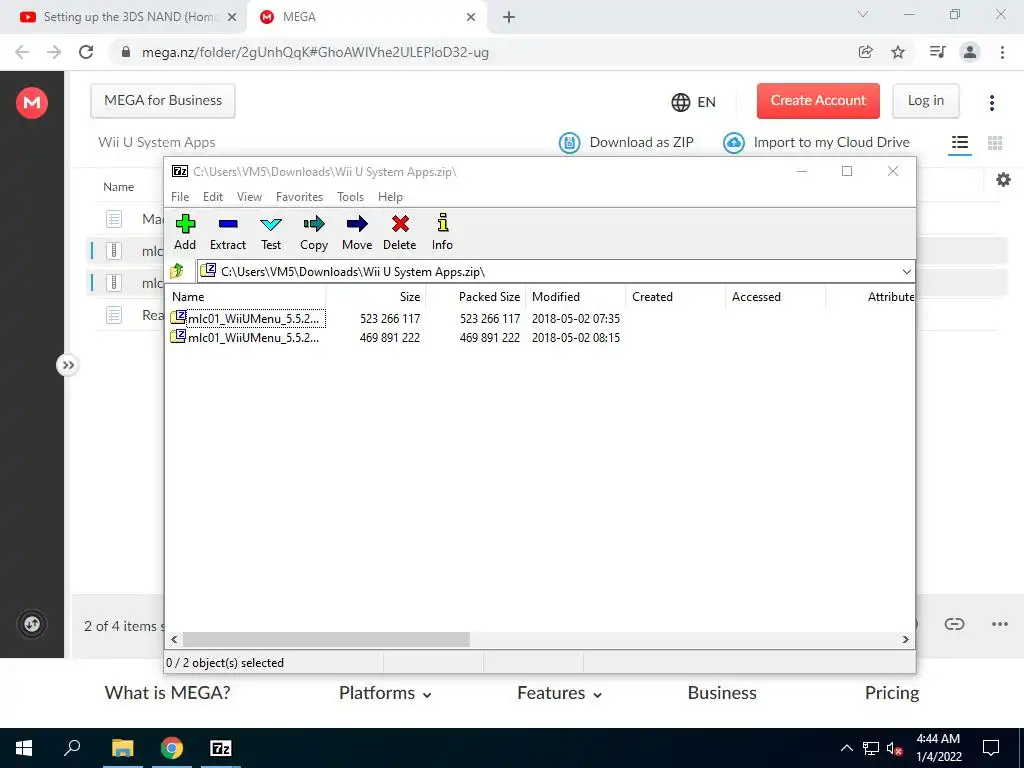The height and width of the screenshot is (768, 1024).
Task: Expand the 7-Zip address path dropdown
Action: pyautogui.click(x=906, y=272)
